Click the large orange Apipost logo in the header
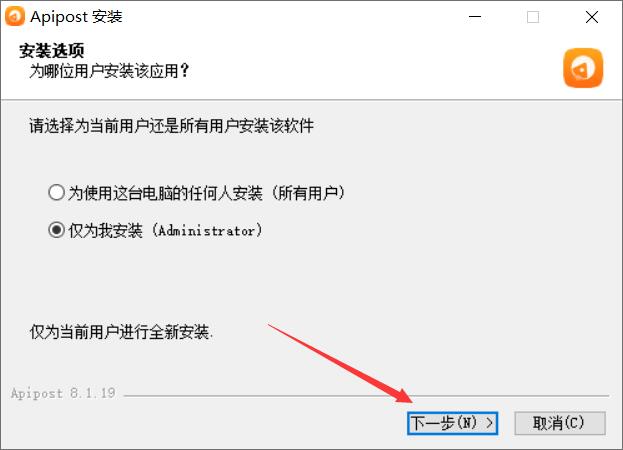623x450 pixels. coord(583,68)
